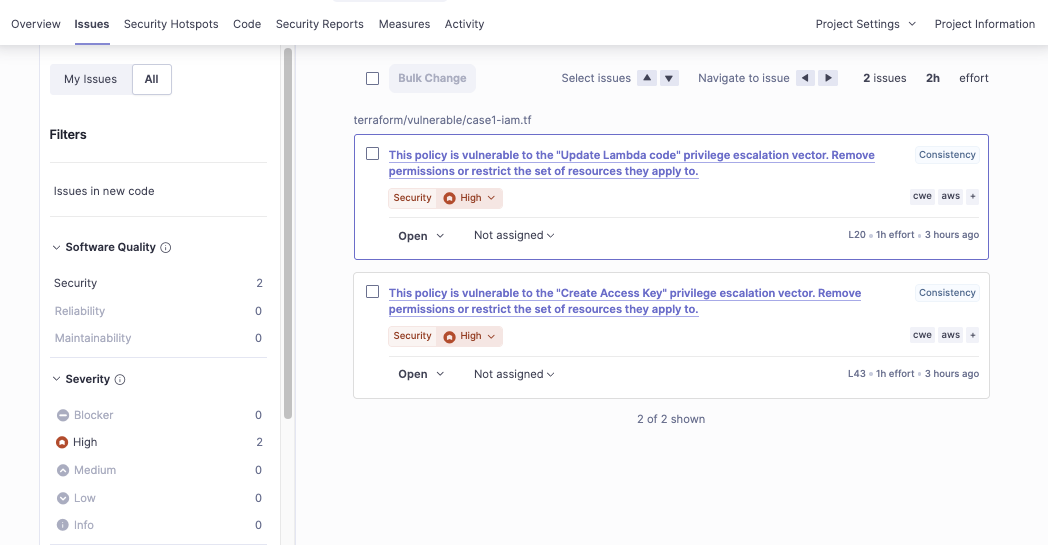
Task: Click aws tag on Lambda issue
Action: (x=950, y=197)
